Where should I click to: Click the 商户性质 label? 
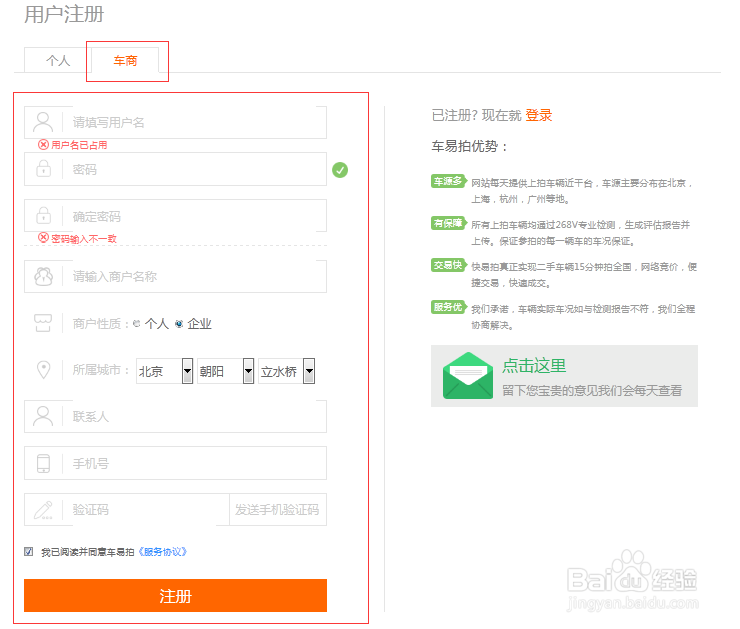(x=101, y=324)
